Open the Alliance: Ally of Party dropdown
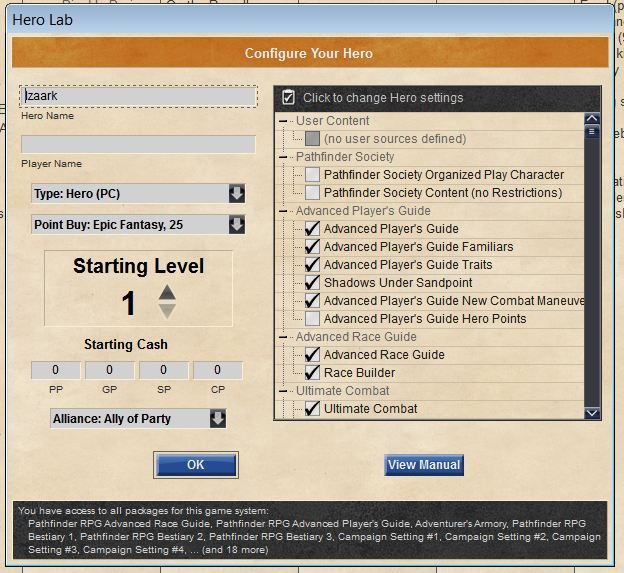The image size is (624, 573). coord(138,419)
